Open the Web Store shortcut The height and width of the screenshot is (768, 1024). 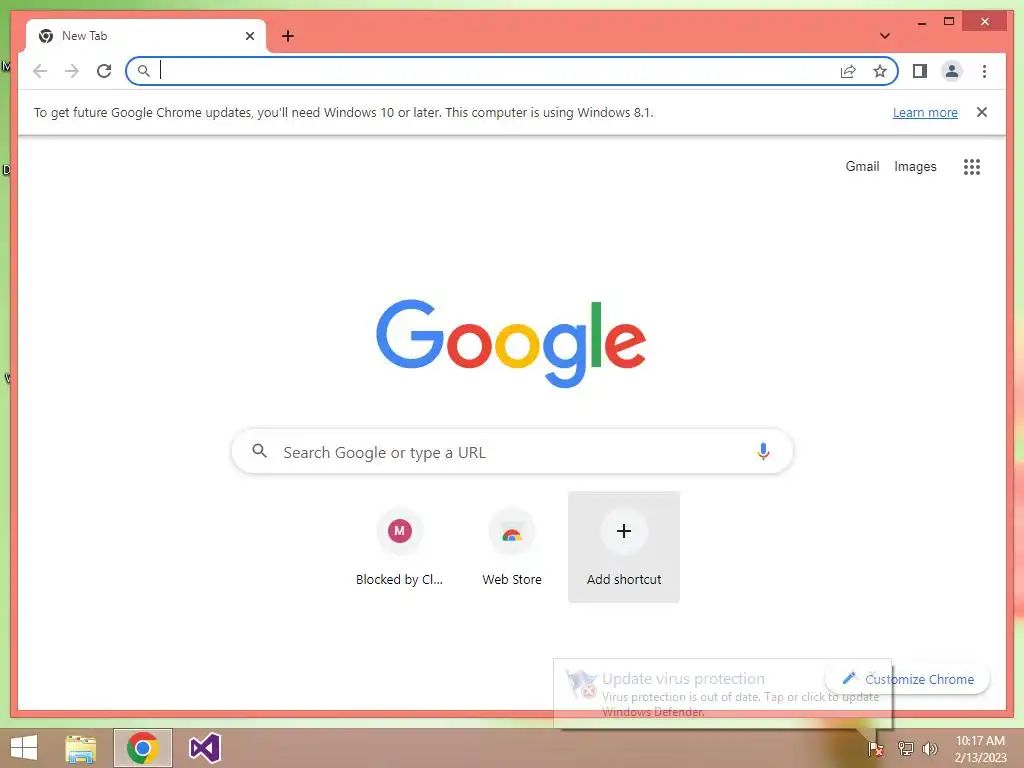pos(511,548)
